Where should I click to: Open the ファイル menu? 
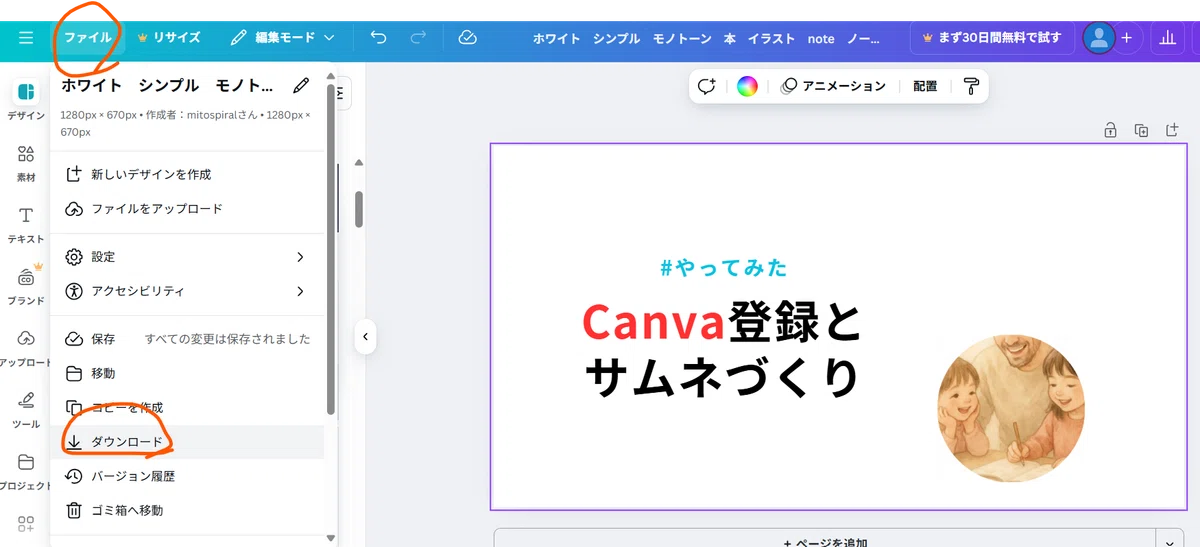tap(87, 38)
